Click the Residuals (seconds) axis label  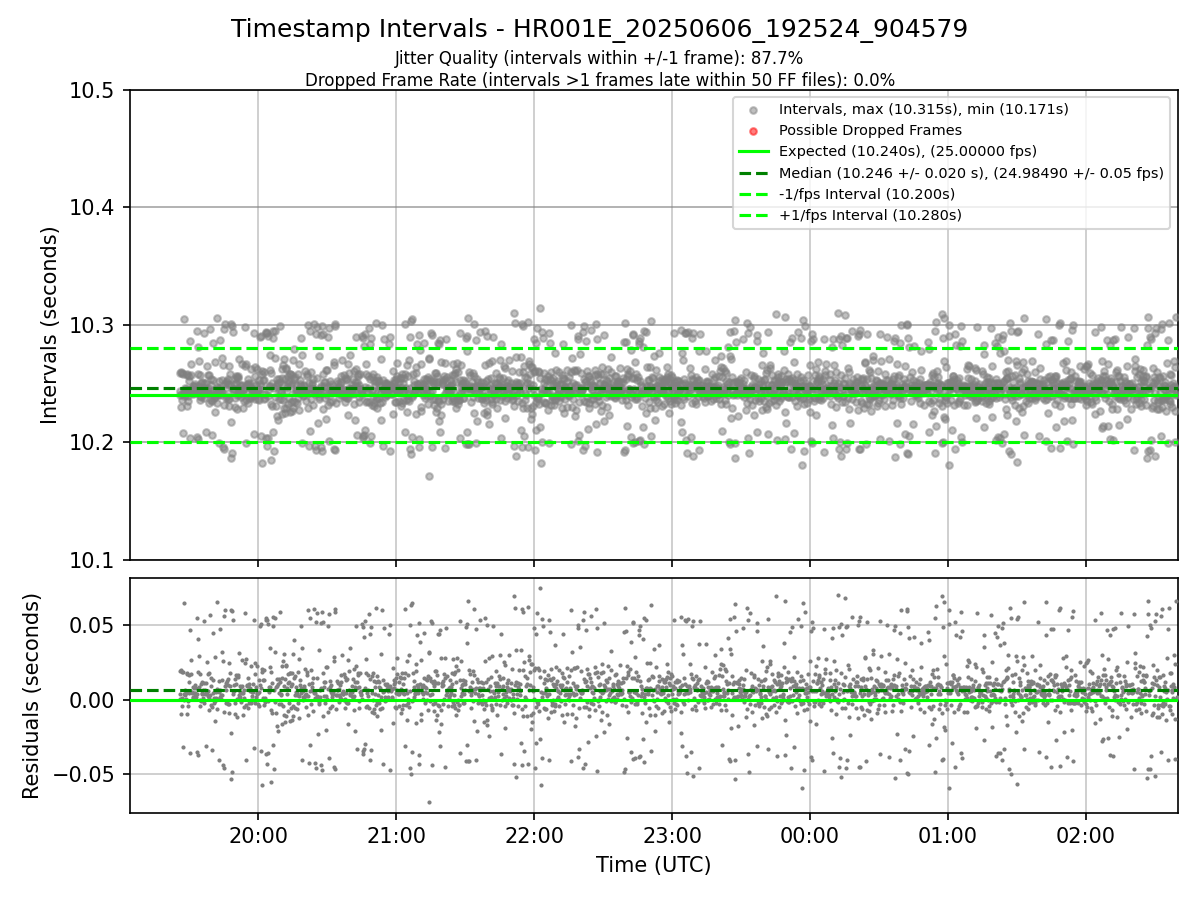pos(31,695)
